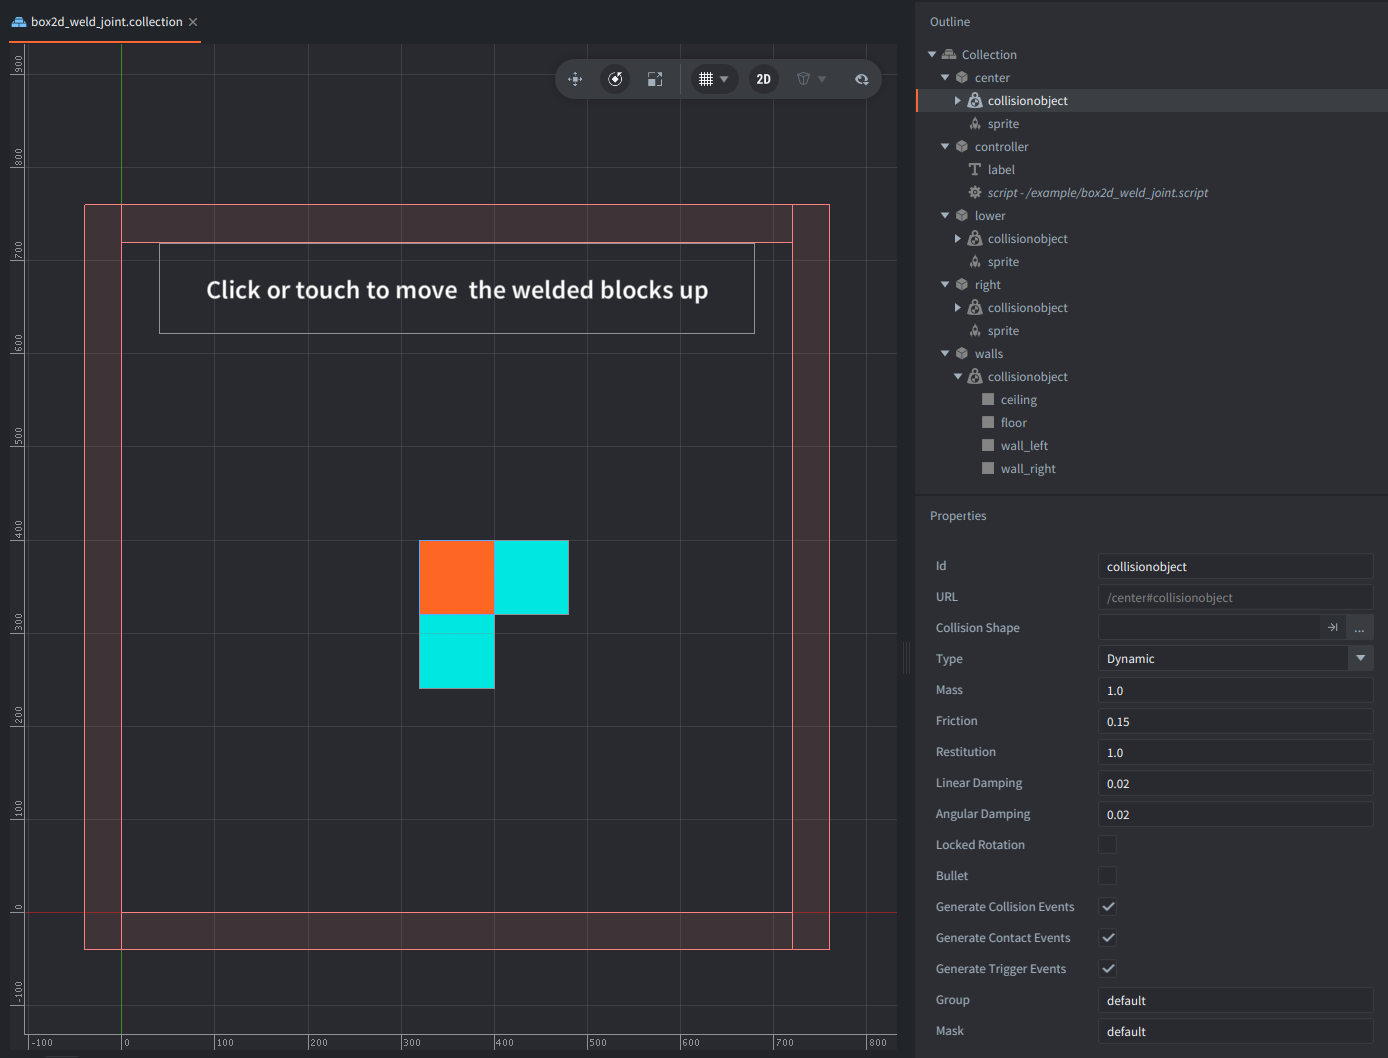Switch to box2d_weld_joint.collection tab

106,22
